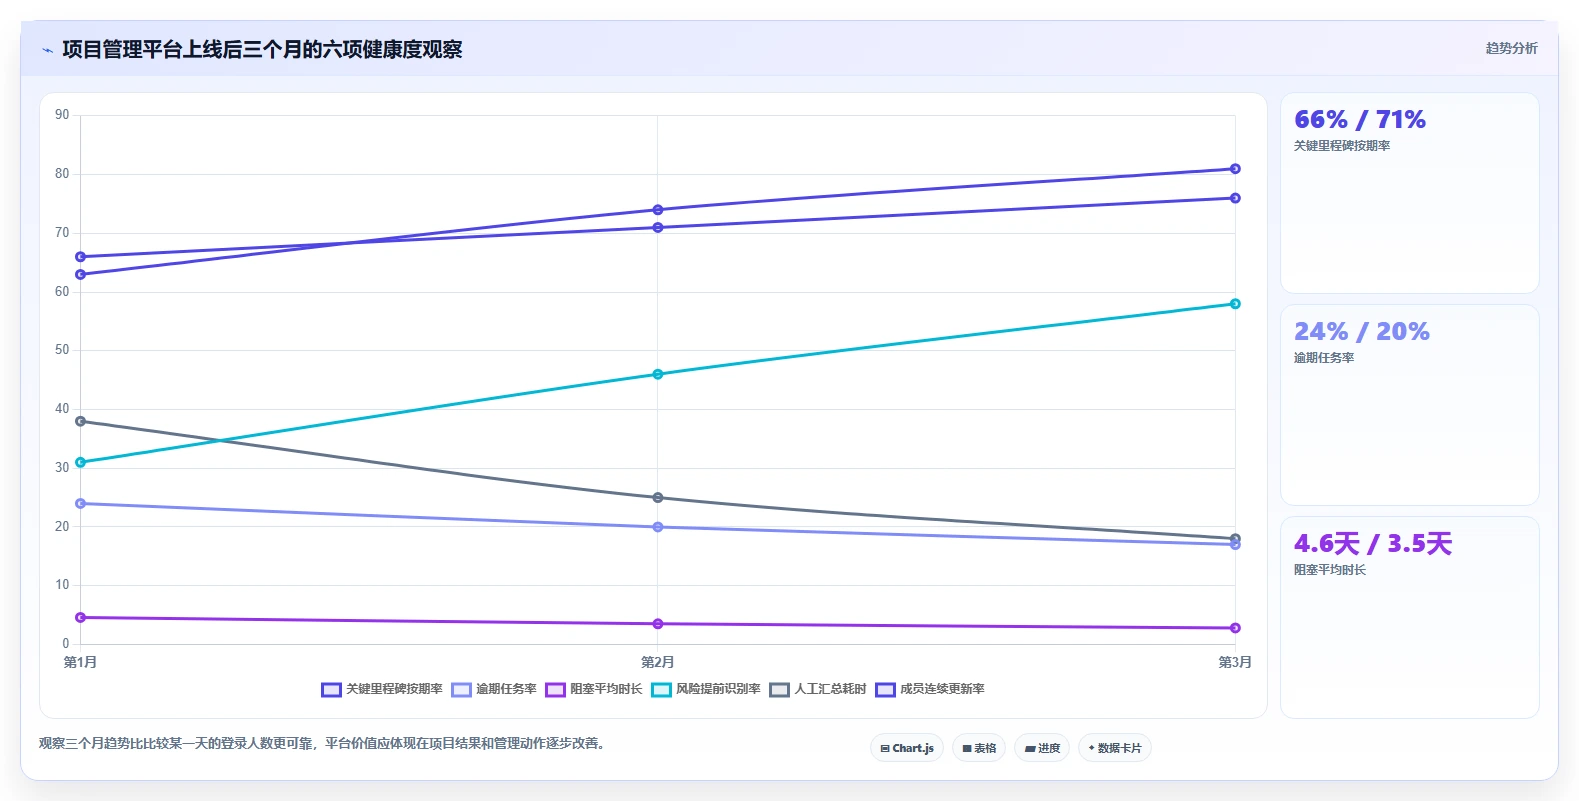The image size is (1579, 801).
Task: Click the 第1月 x-axis label
Action: tap(81, 662)
